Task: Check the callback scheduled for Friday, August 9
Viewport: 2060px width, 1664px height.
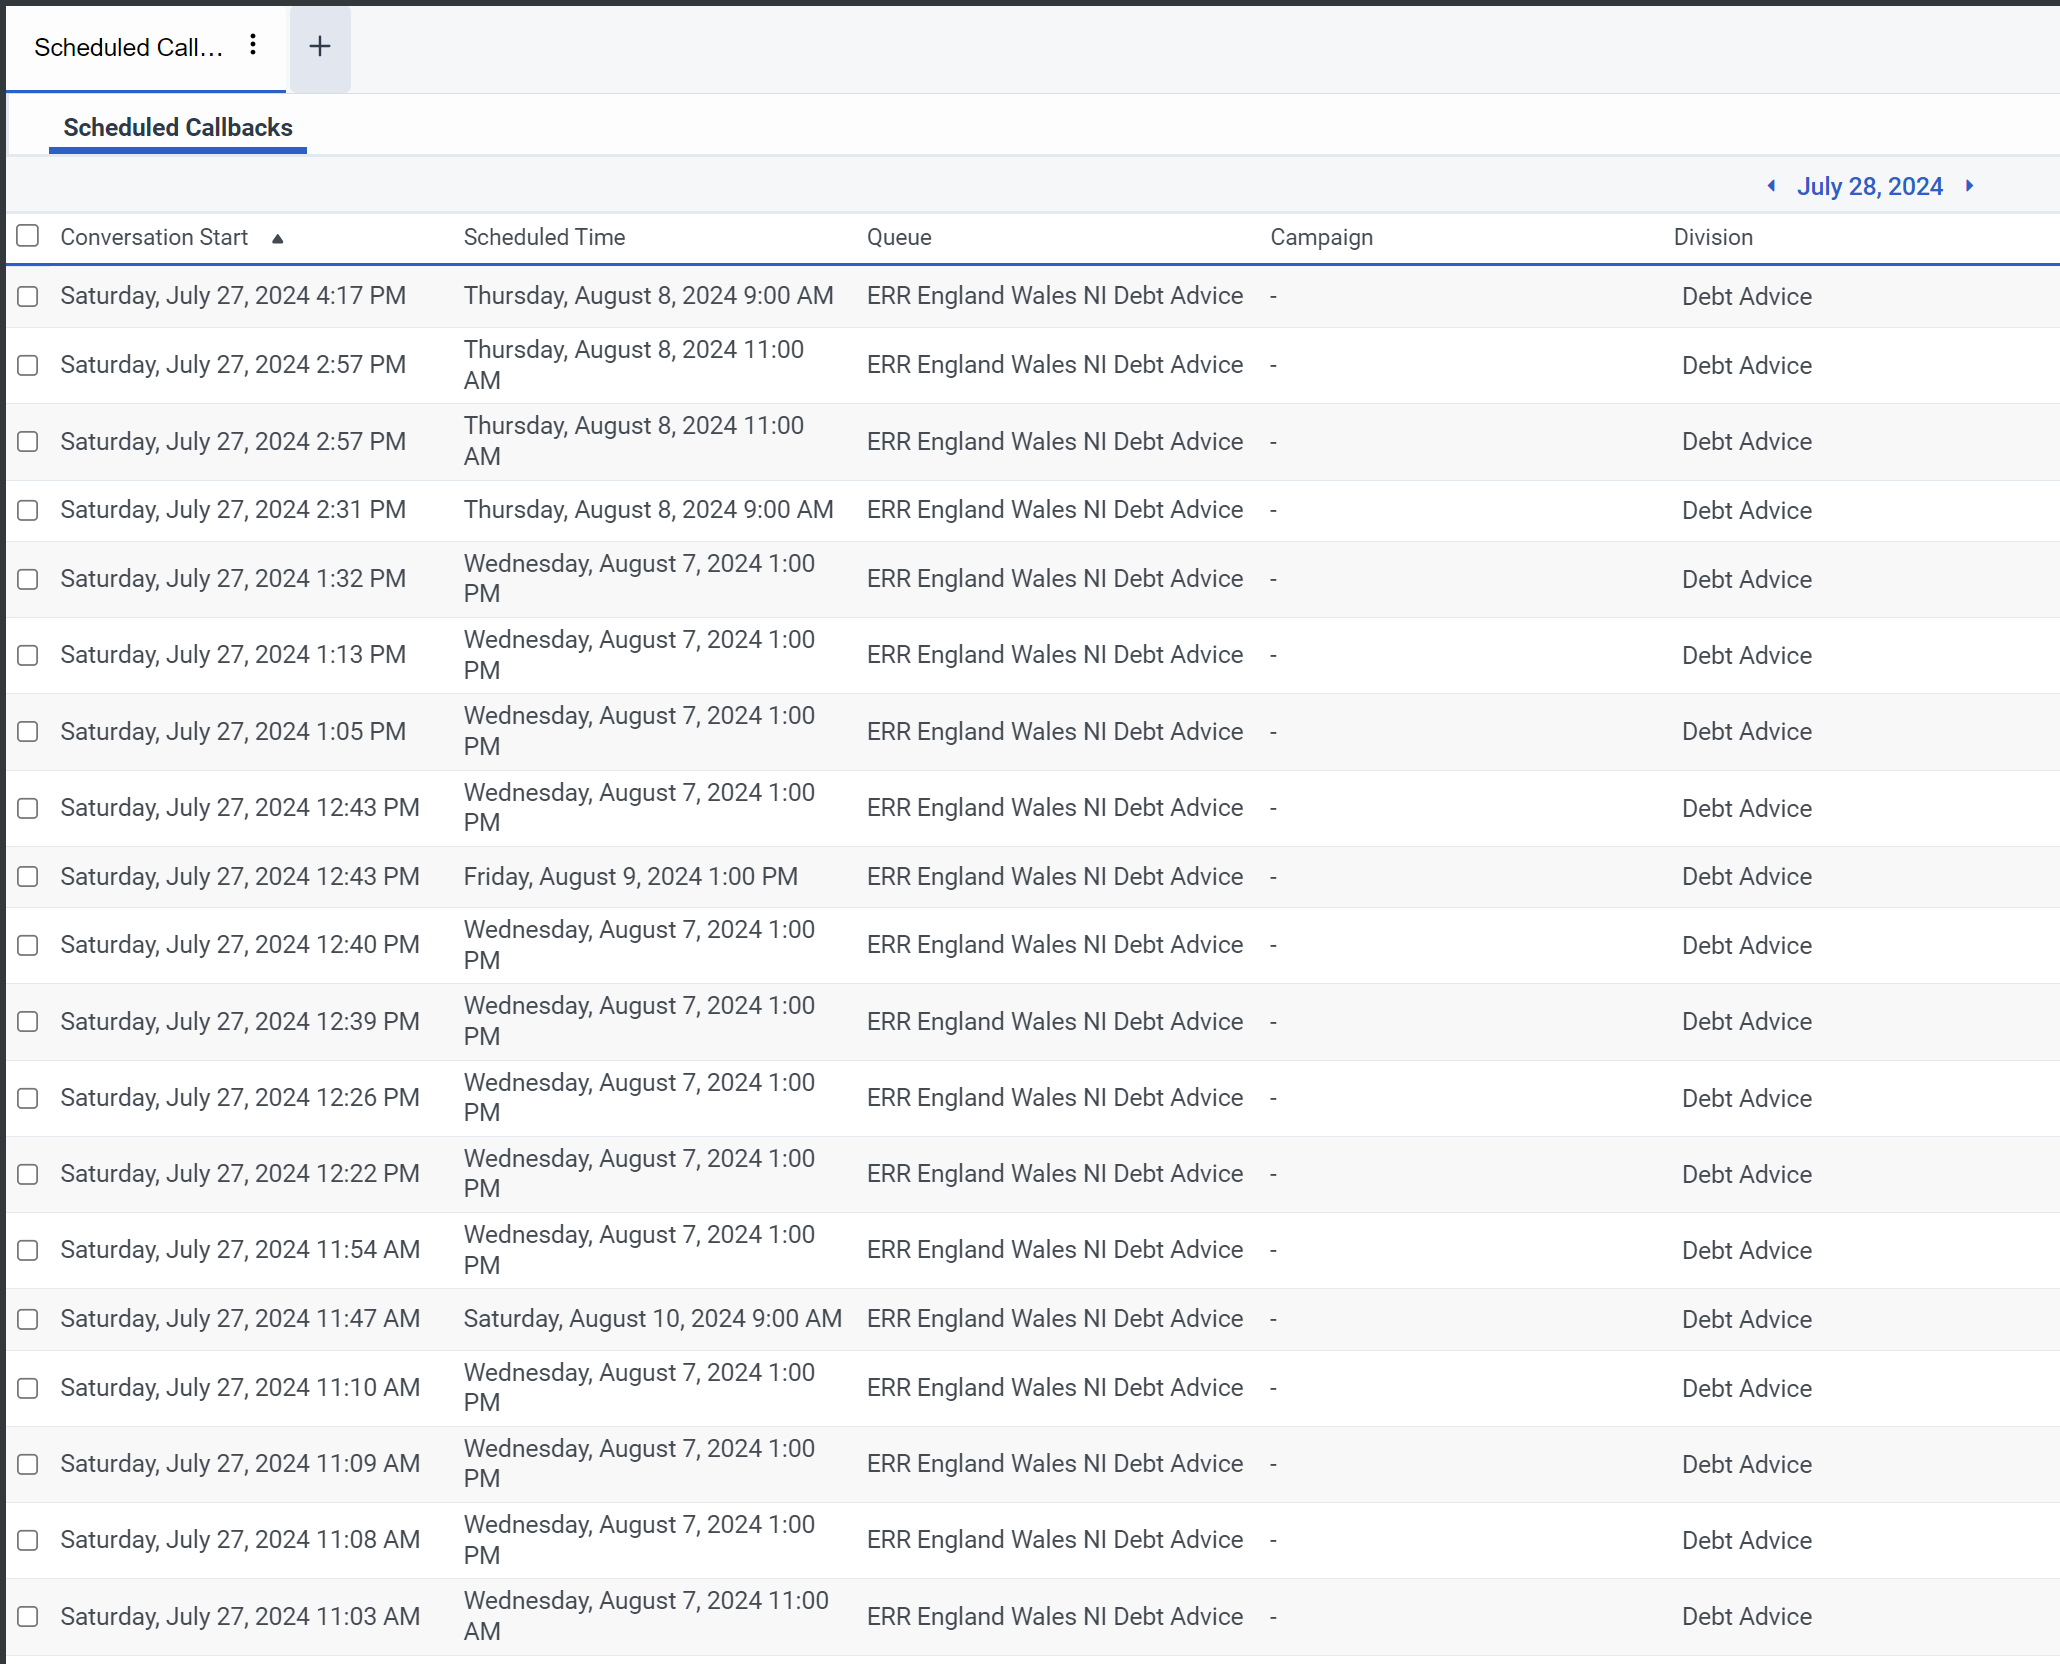Action: pyautogui.click(x=28, y=877)
